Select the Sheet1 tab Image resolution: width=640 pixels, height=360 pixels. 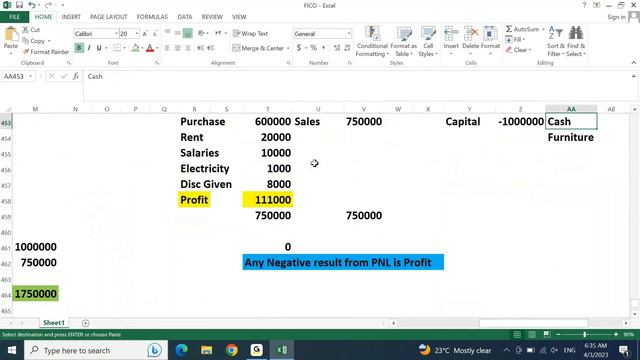tap(54, 323)
